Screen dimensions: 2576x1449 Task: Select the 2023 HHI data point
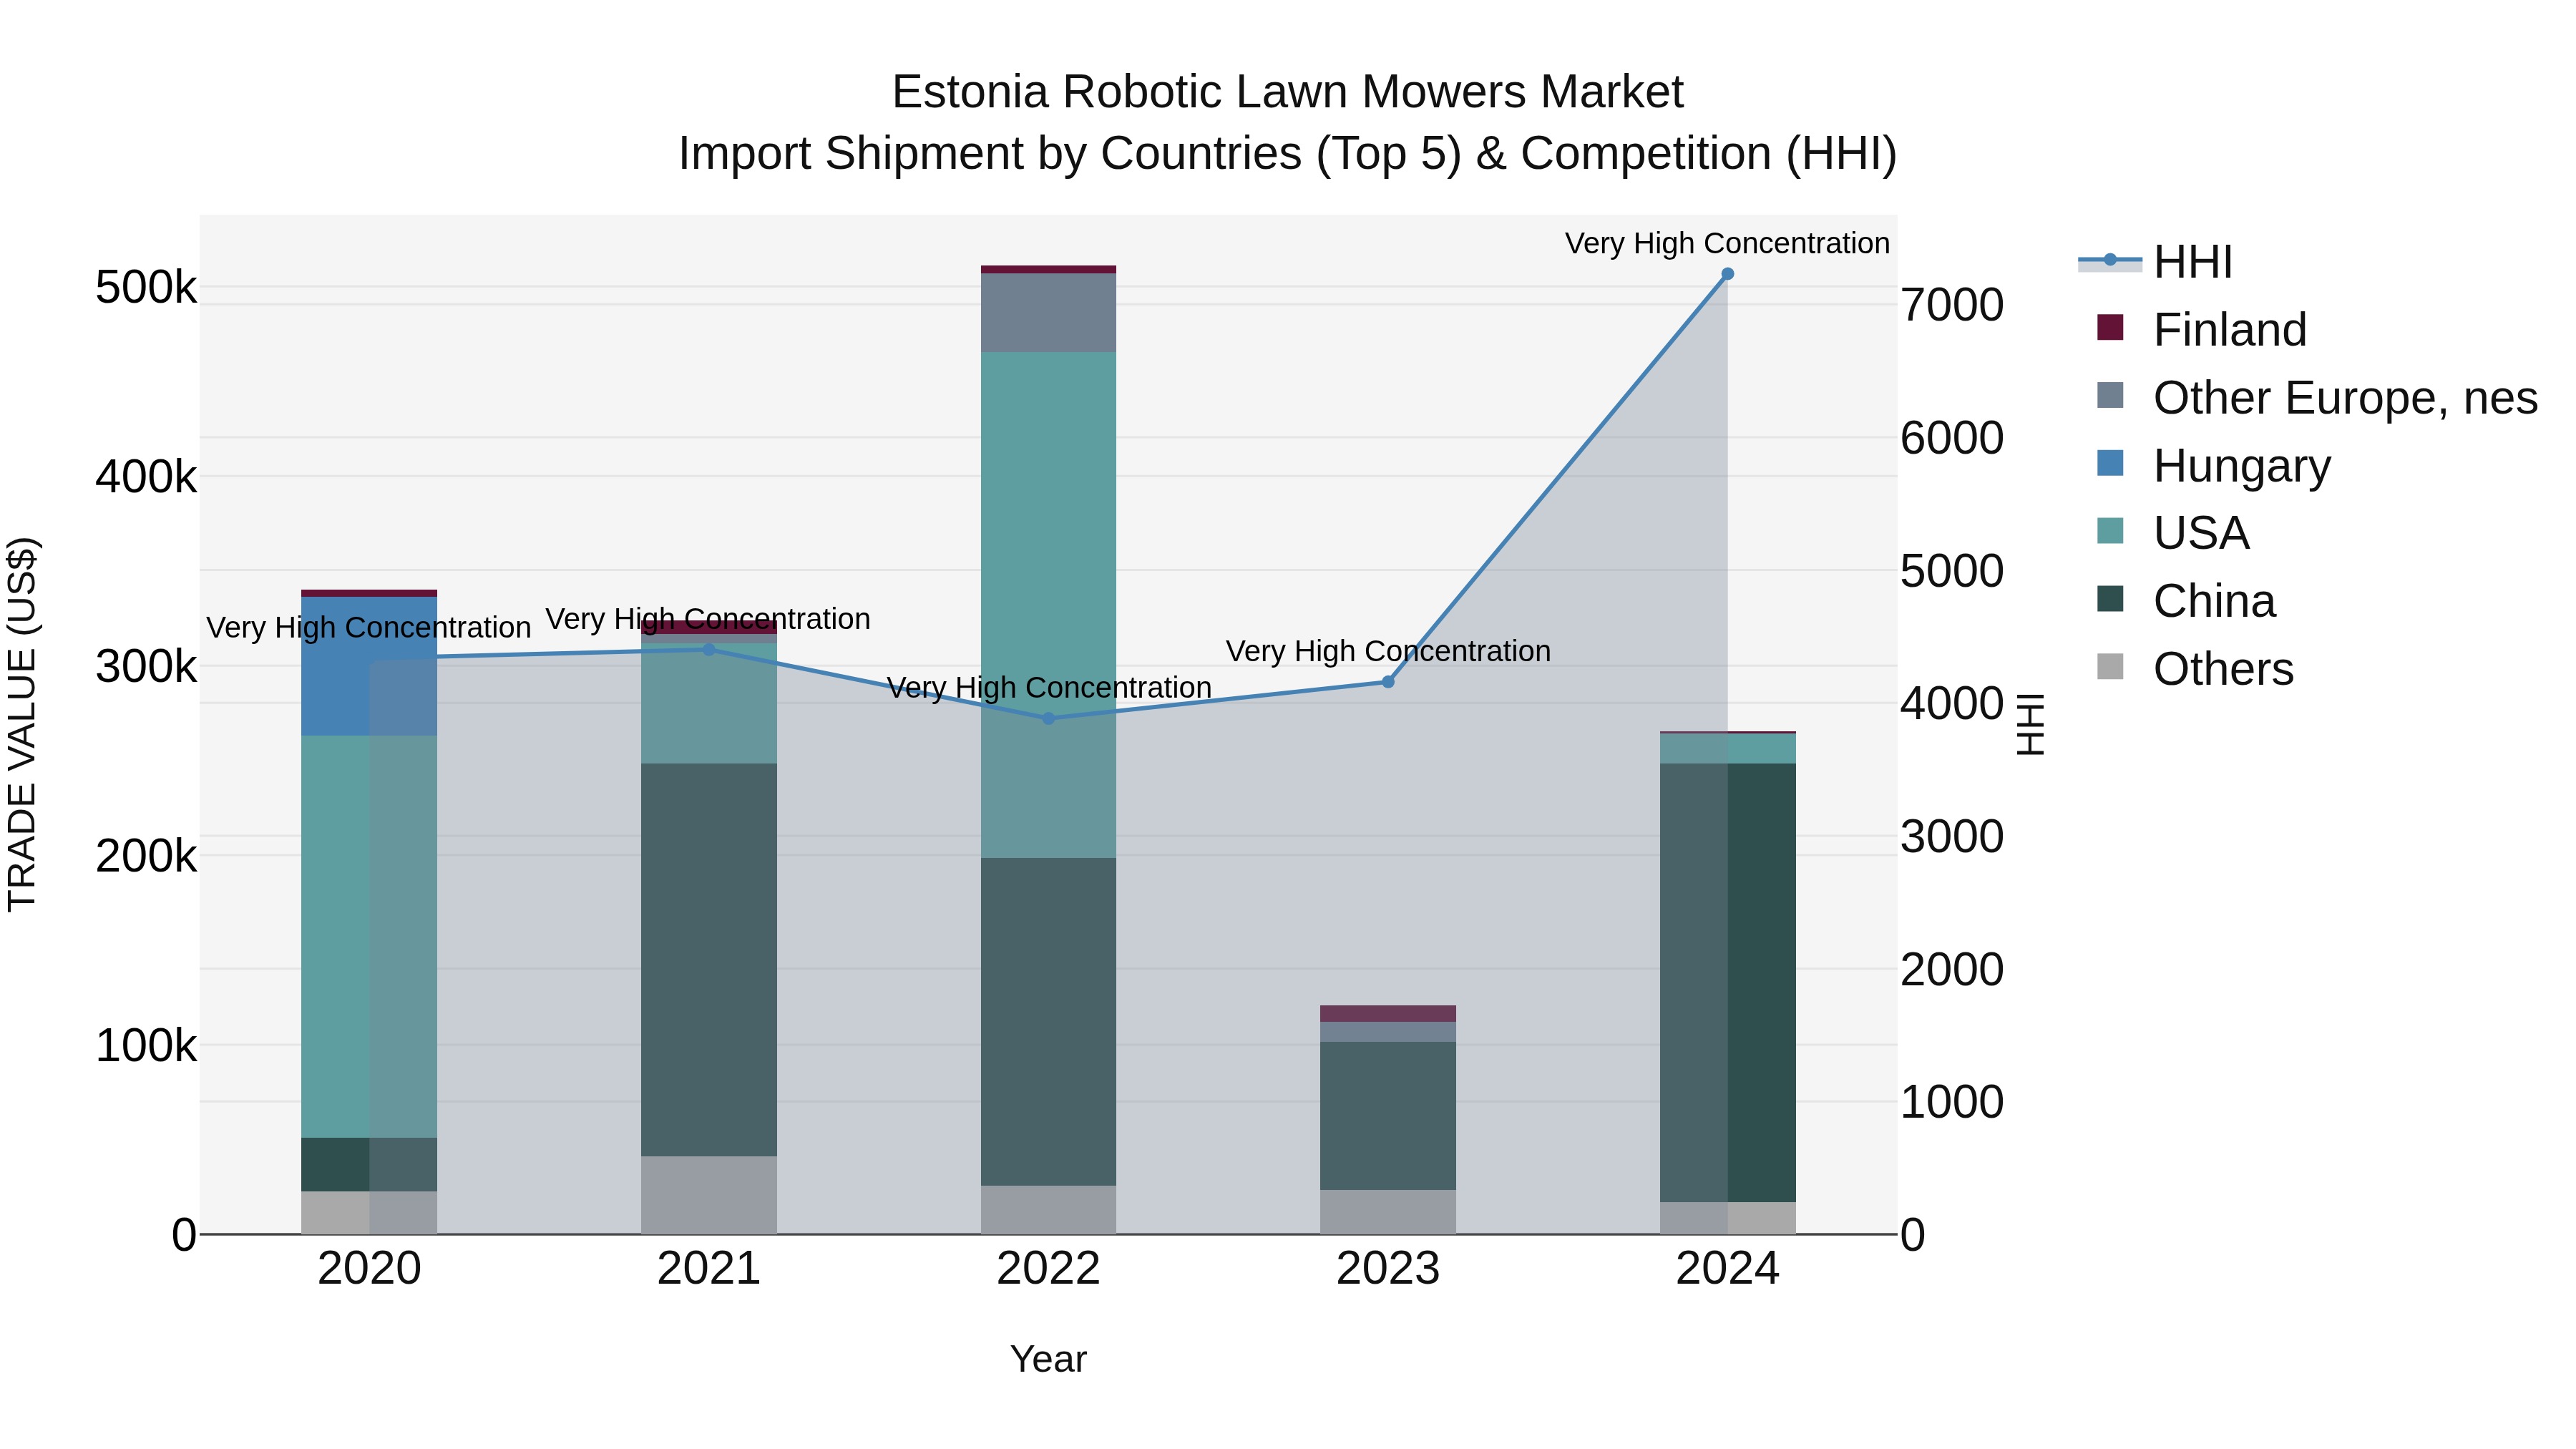tap(1388, 682)
